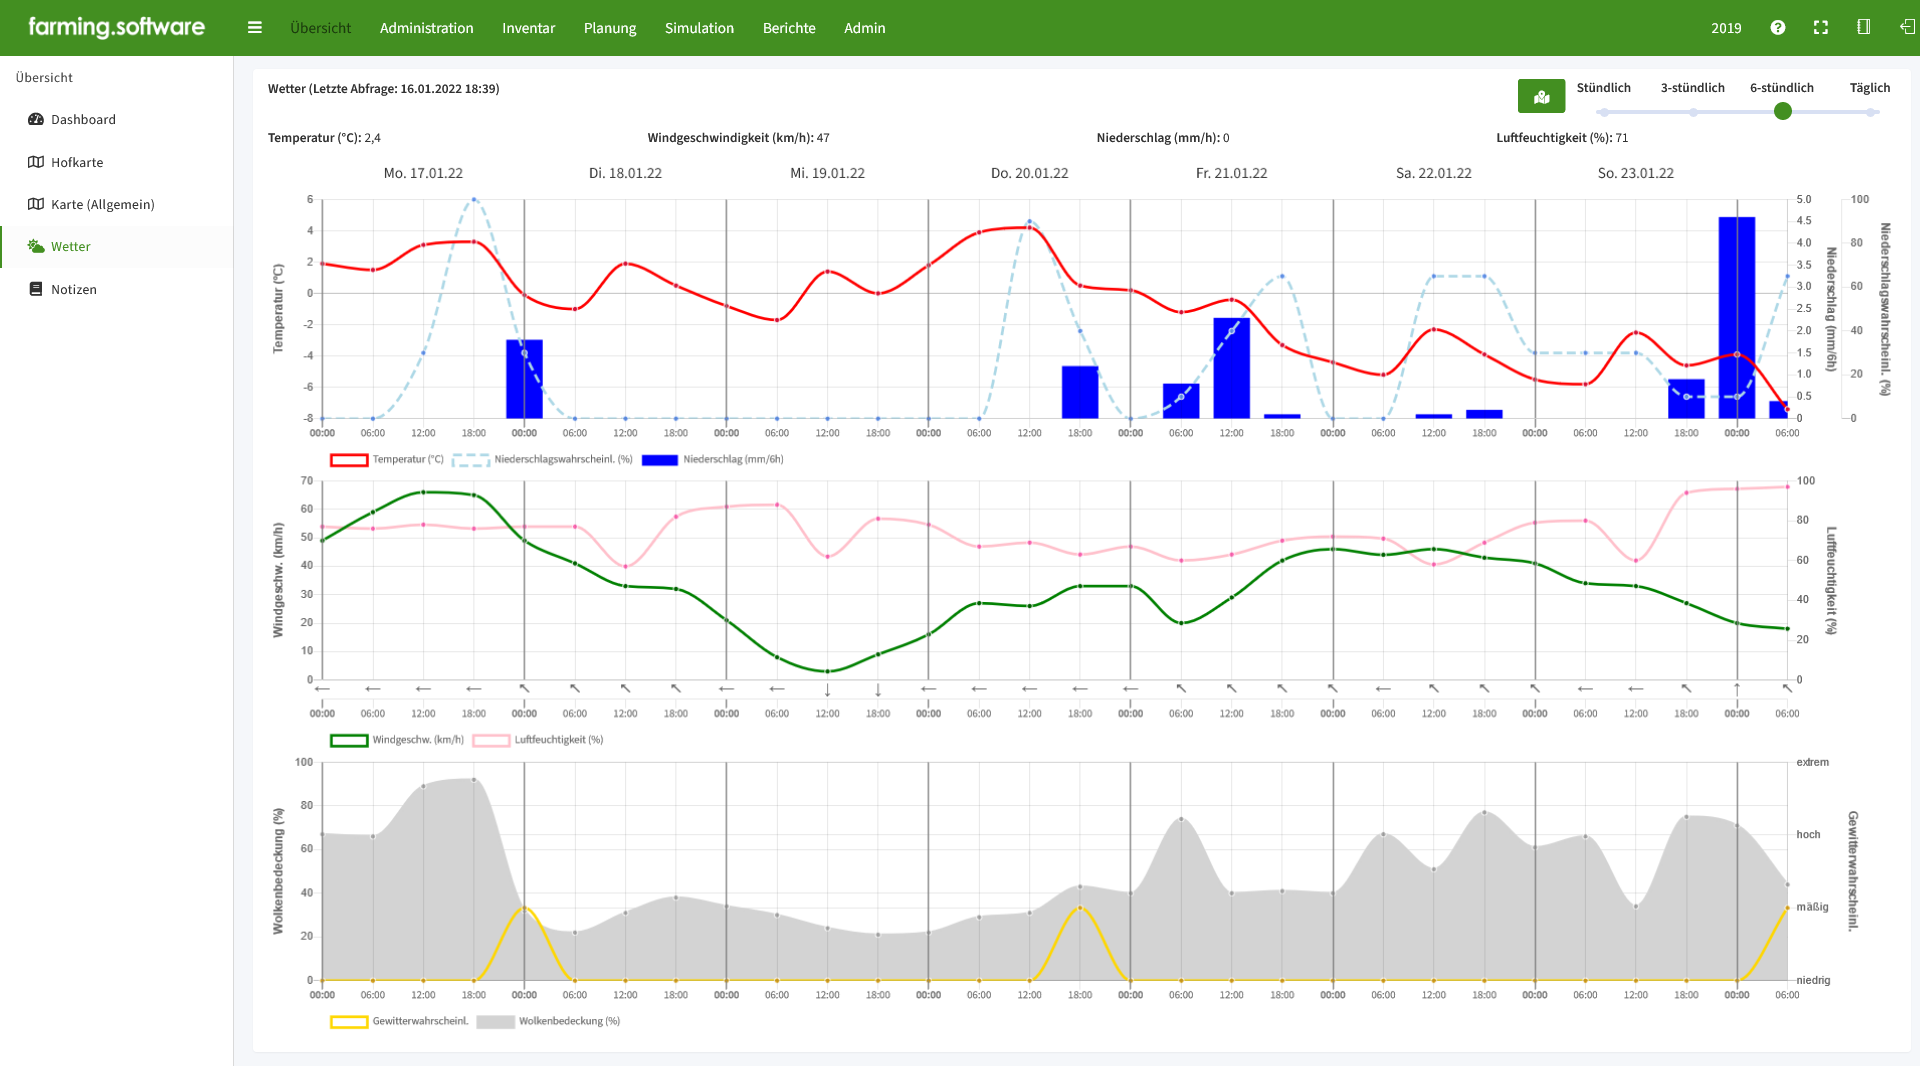This screenshot has width=1920, height=1066.
Task: Open Notizen from the sidebar
Action: click(x=116, y=289)
